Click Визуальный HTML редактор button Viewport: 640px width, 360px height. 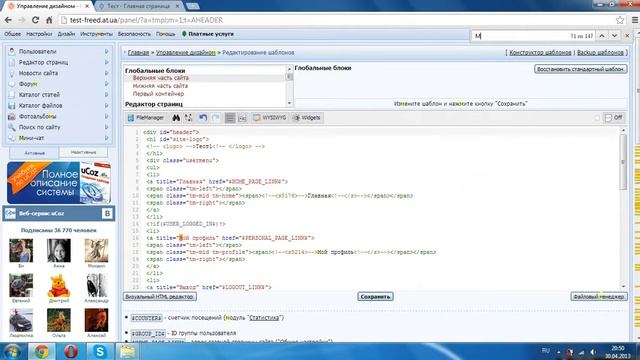click(160, 297)
